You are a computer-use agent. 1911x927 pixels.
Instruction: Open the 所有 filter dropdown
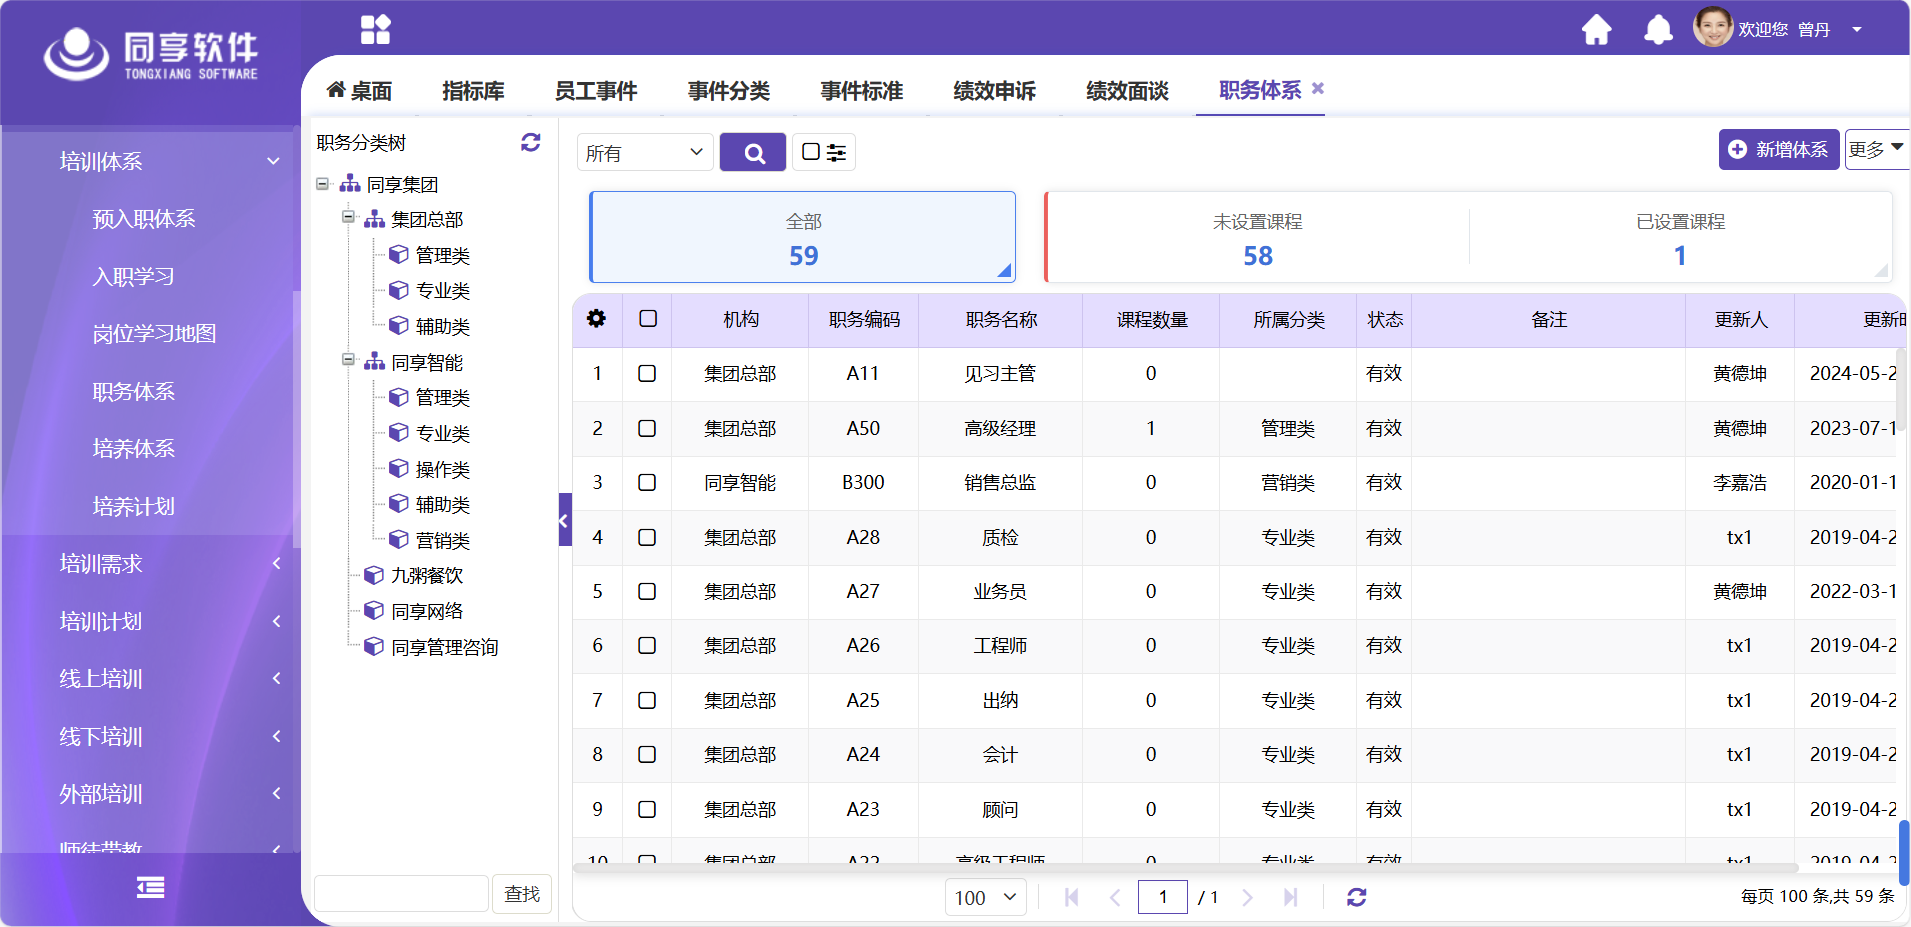[x=645, y=152]
